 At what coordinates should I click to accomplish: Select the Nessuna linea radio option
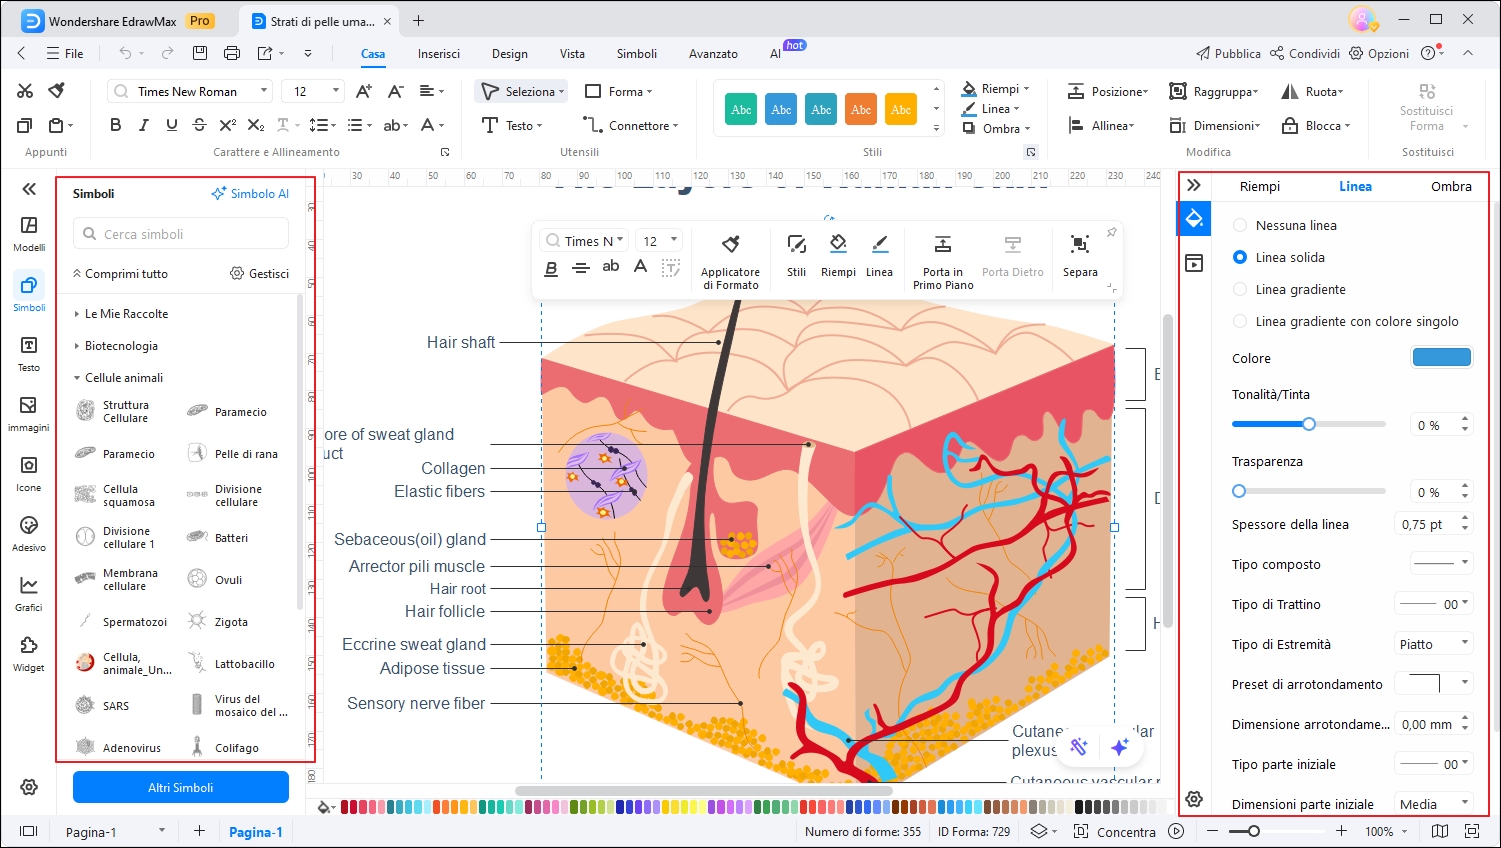[x=1240, y=226]
